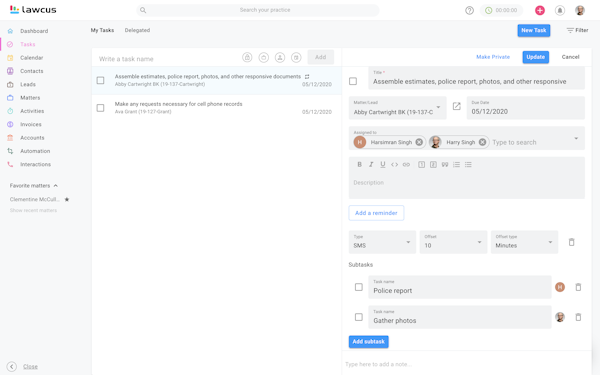Toggle underline formatting in description
This screenshot has width=600, height=375.
point(383,165)
